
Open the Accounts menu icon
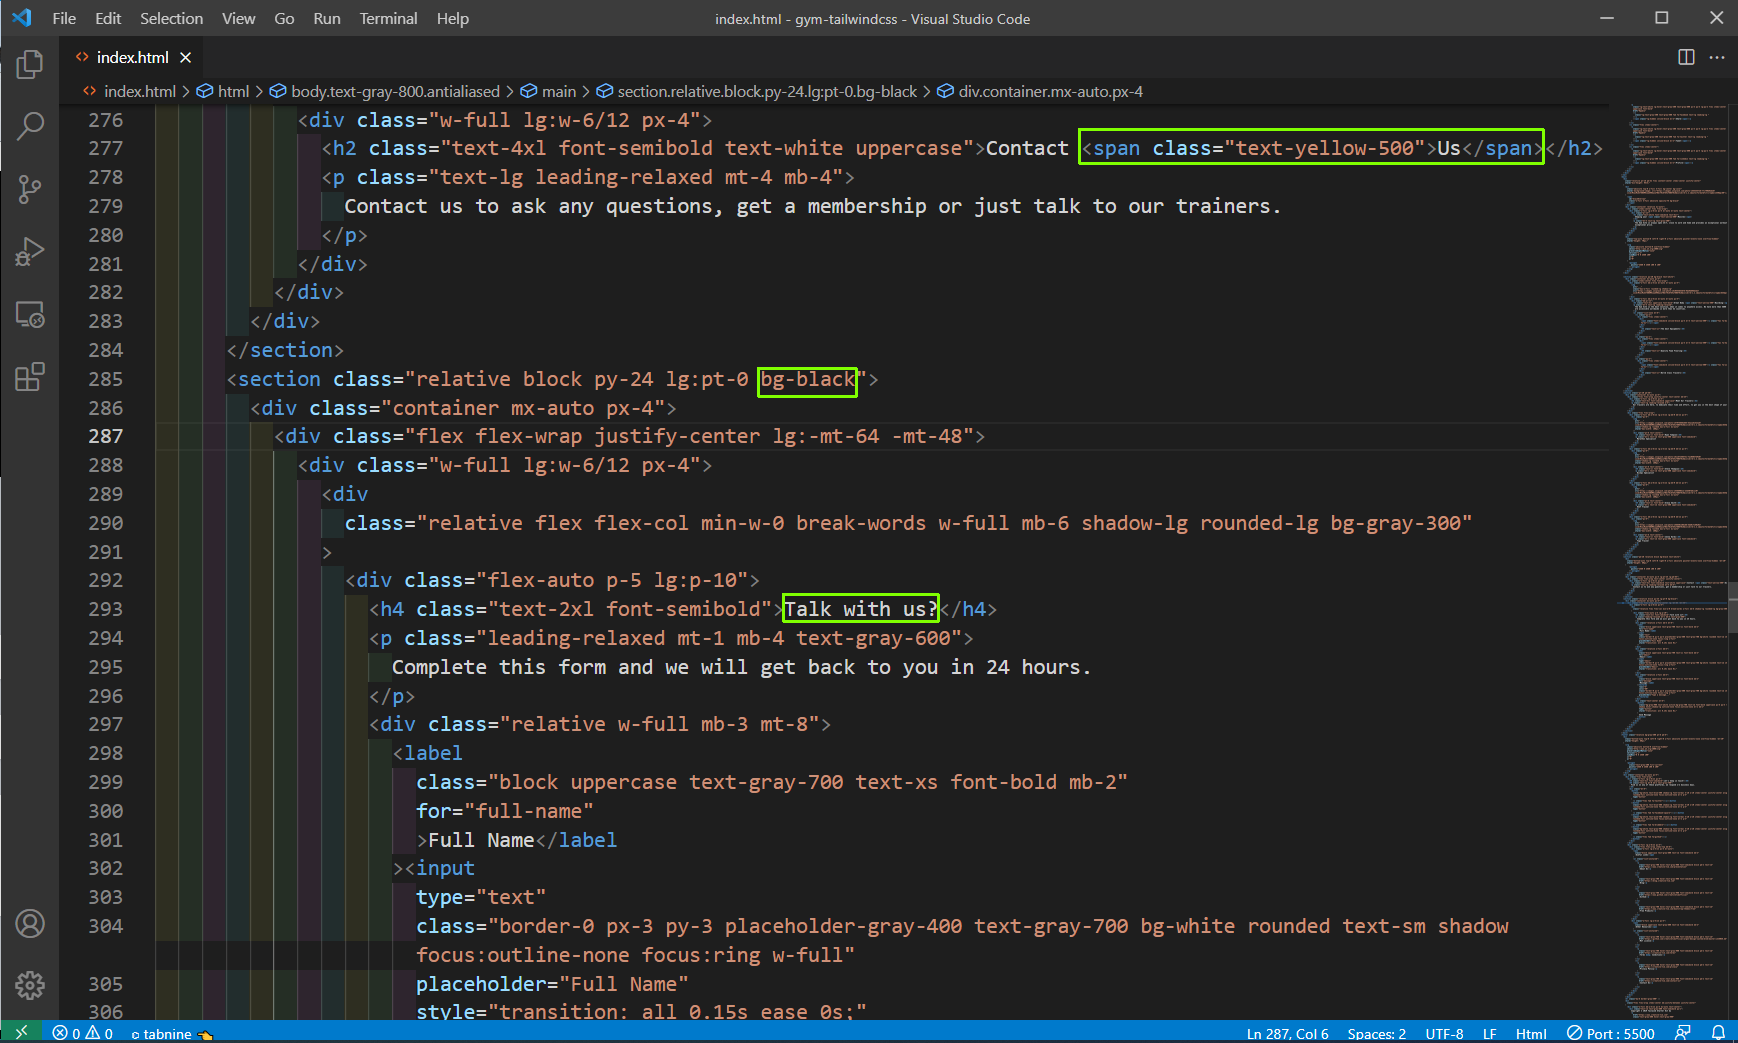[x=30, y=924]
